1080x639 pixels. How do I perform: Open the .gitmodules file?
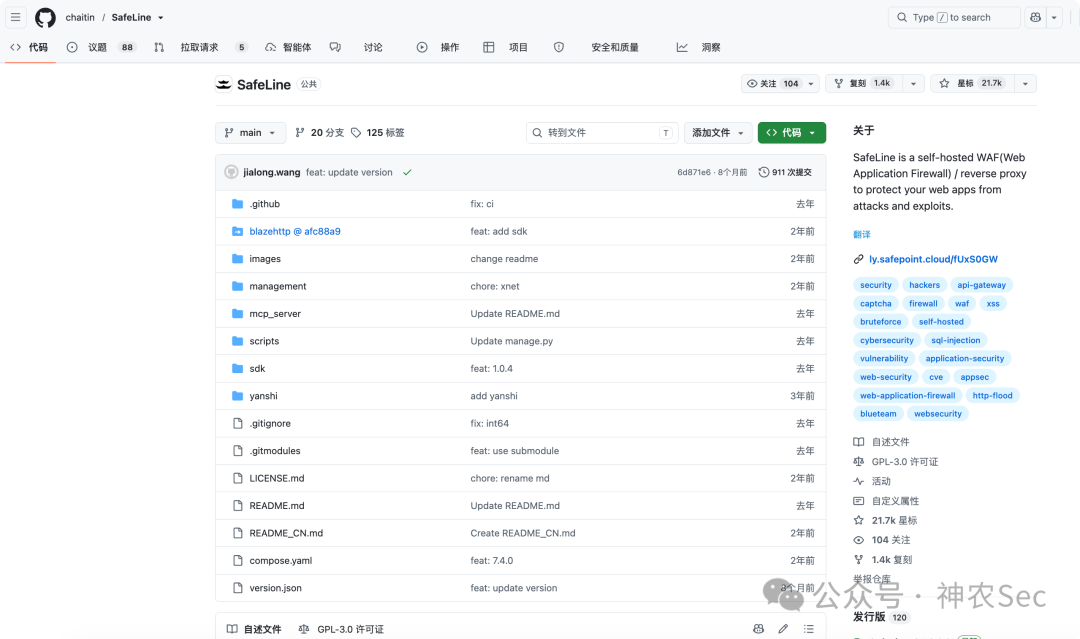click(x=275, y=451)
